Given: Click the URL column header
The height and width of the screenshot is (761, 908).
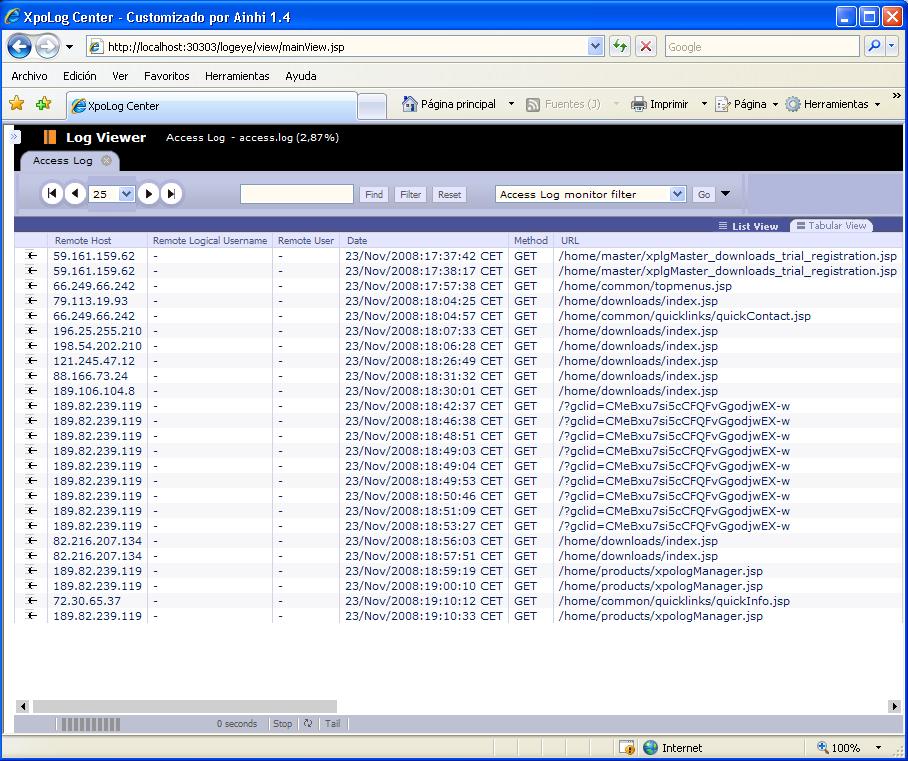Looking at the screenshot, I should click(570, 240).
